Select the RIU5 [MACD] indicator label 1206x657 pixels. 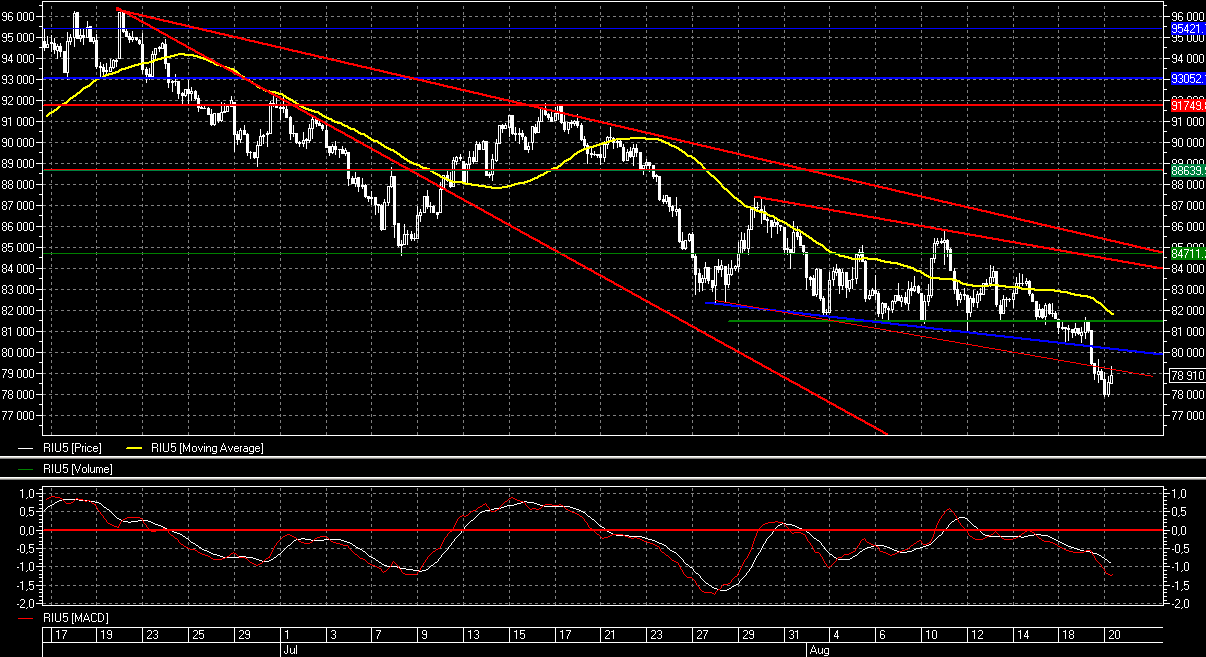pos(75,618)
